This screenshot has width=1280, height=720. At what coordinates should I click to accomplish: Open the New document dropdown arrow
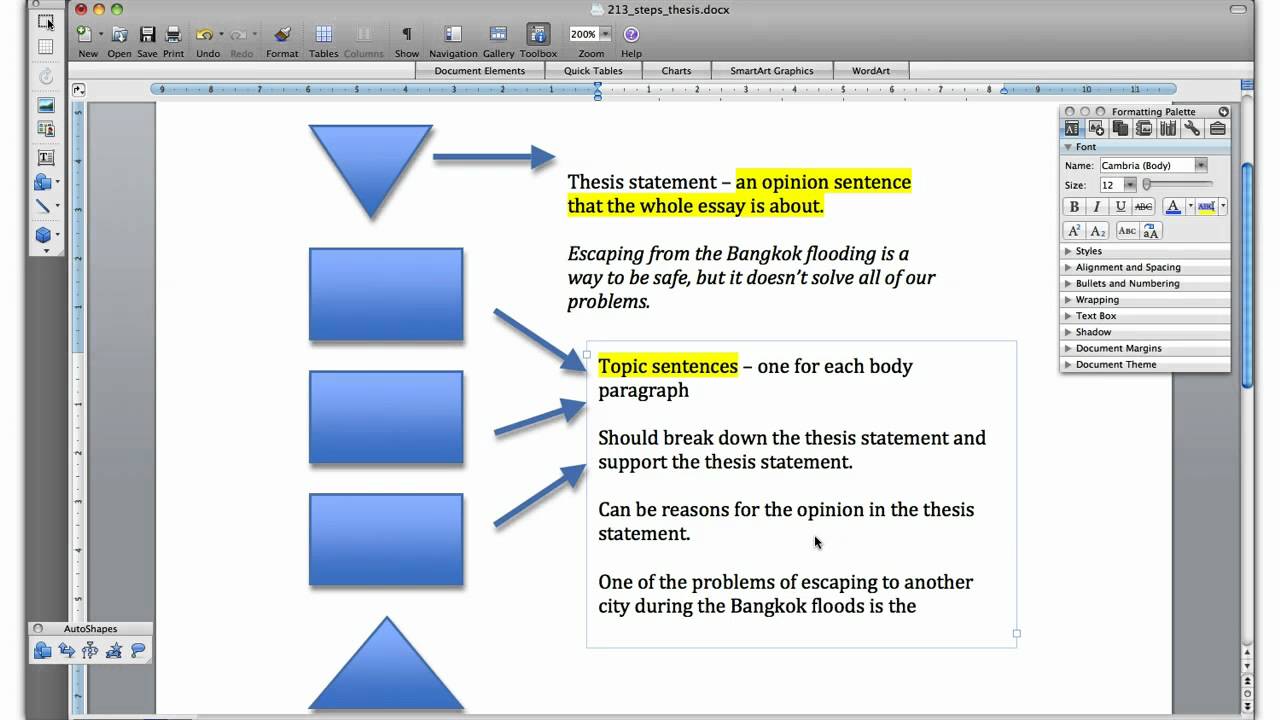tap(99, 35)
